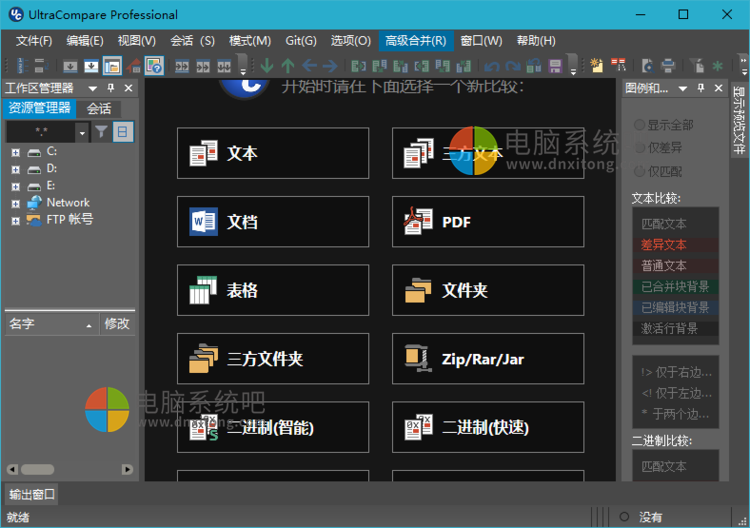Expand the D: drive node
This screenshot has width=750, height=528.
click(x=16, y=170)
